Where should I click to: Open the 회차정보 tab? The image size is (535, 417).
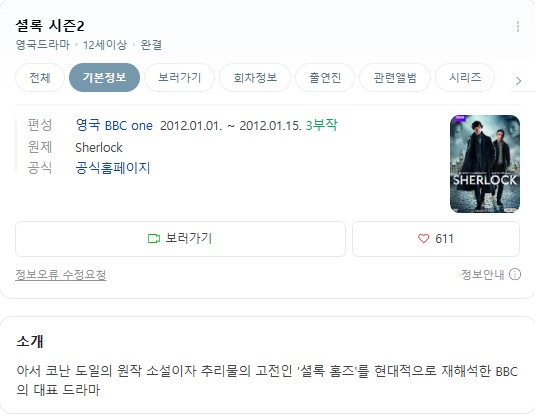255,78
